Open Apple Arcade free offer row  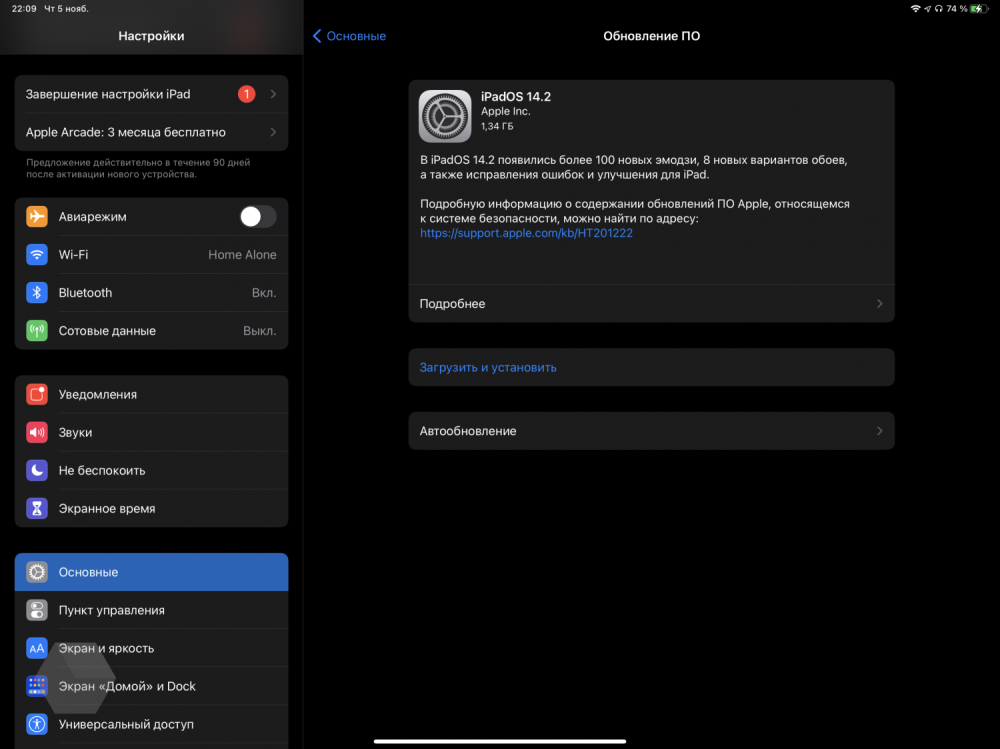[x=151, y=132]
